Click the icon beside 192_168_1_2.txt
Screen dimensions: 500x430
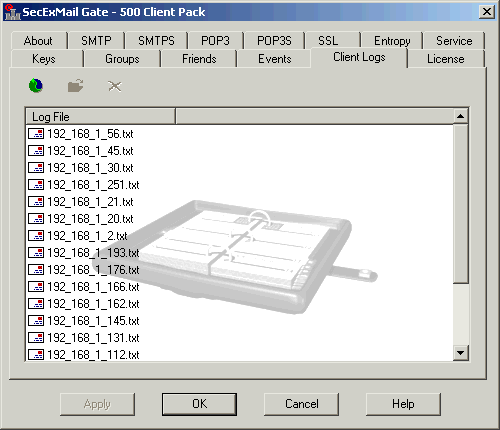coord(36,236)
